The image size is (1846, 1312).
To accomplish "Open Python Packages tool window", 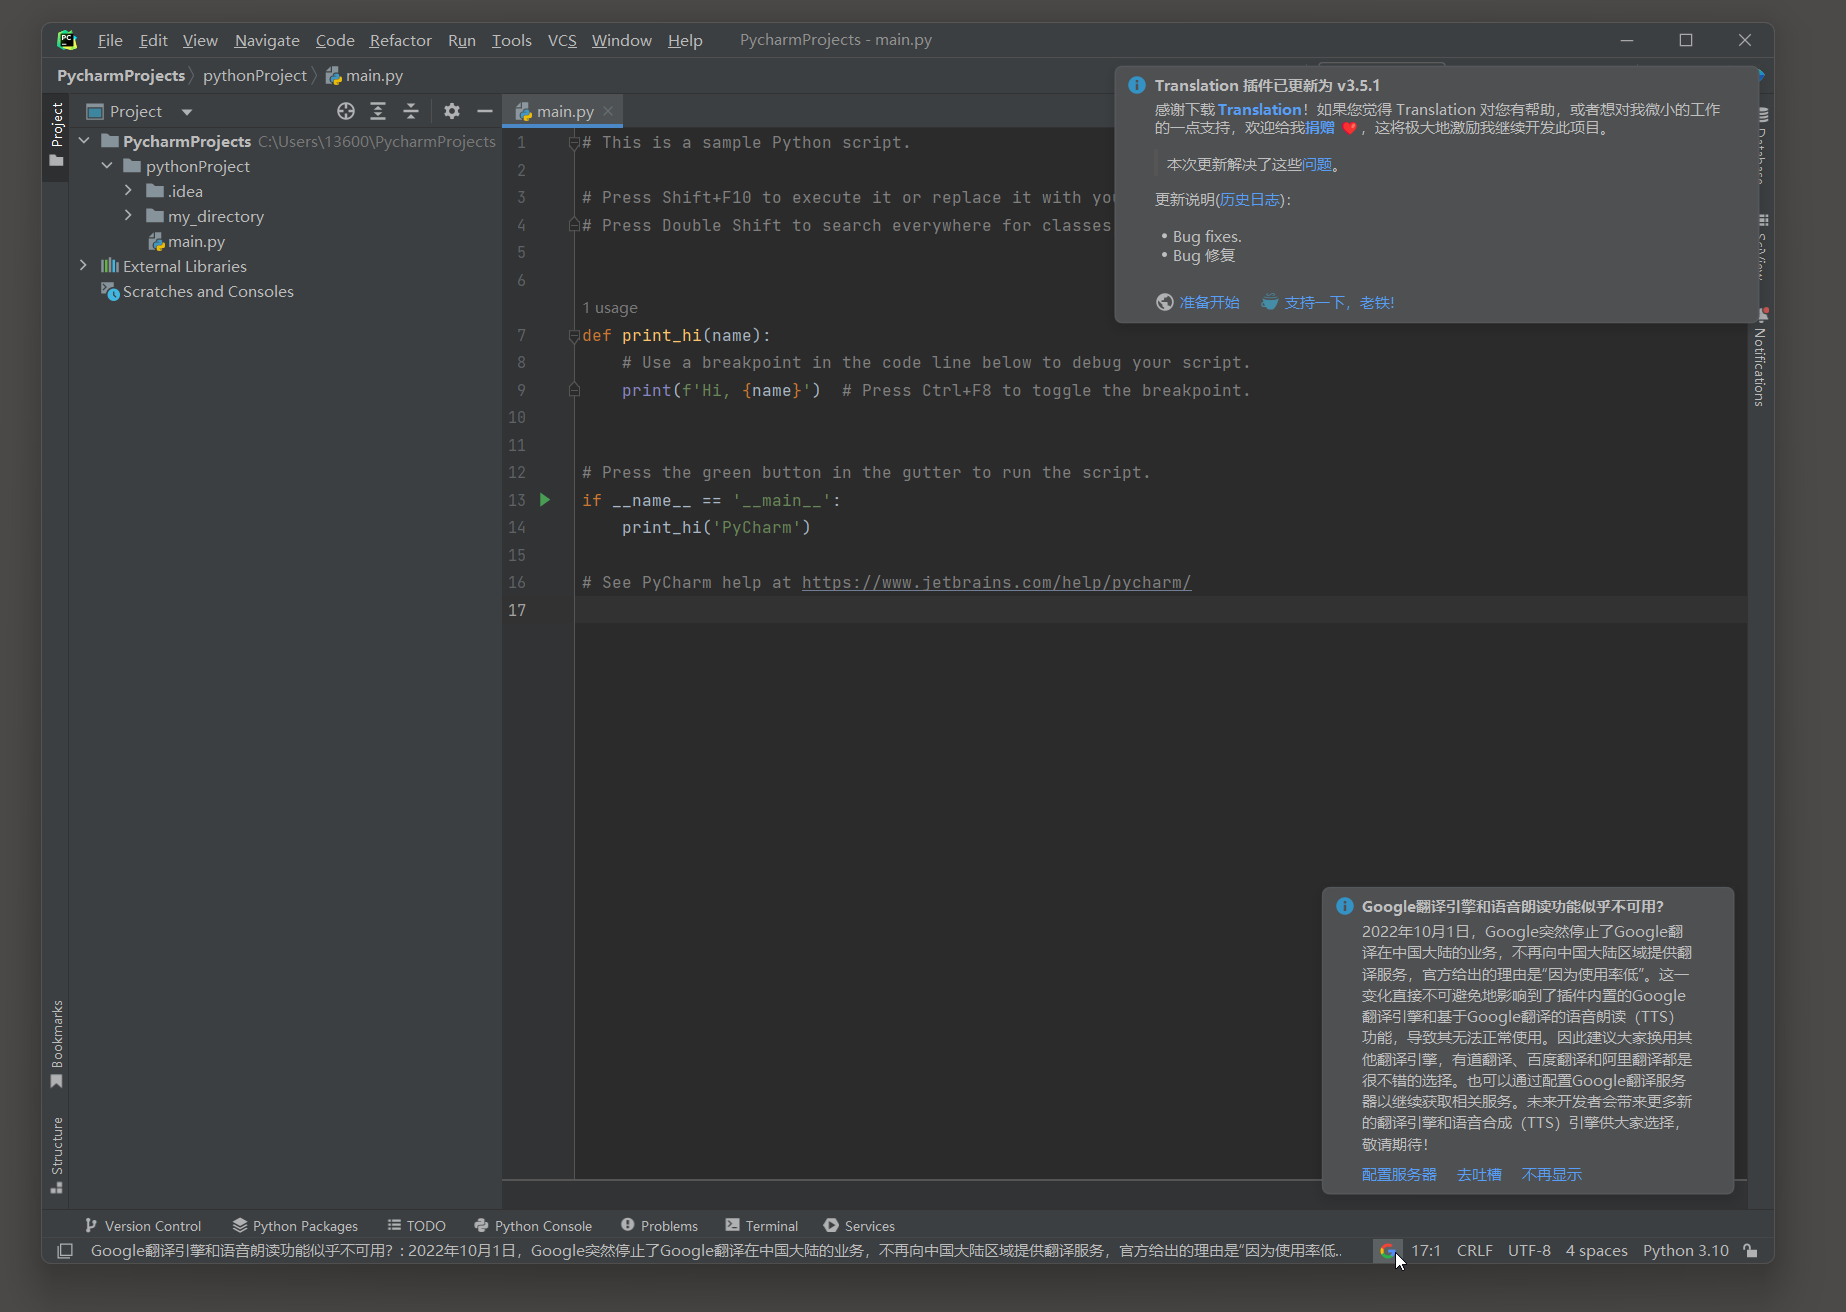I will click(x=295, y=1226).
